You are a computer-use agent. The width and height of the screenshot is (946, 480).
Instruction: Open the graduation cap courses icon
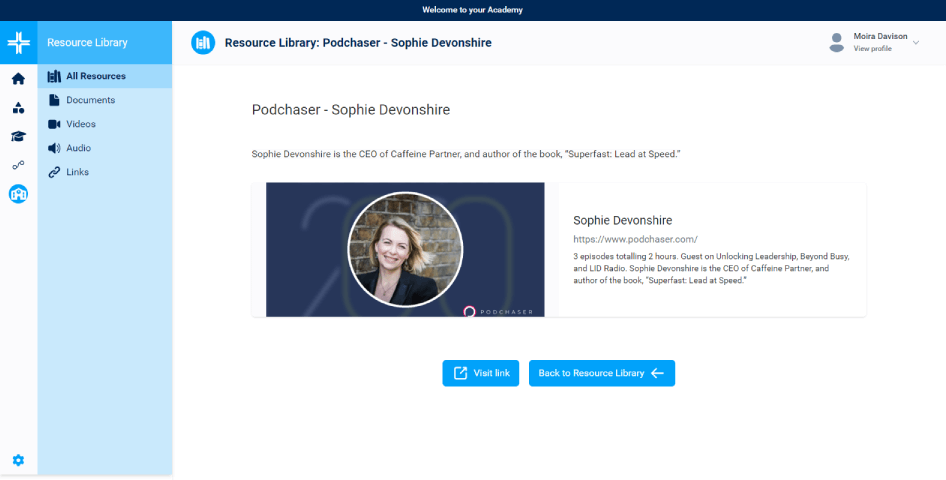[x=18, y=137]
